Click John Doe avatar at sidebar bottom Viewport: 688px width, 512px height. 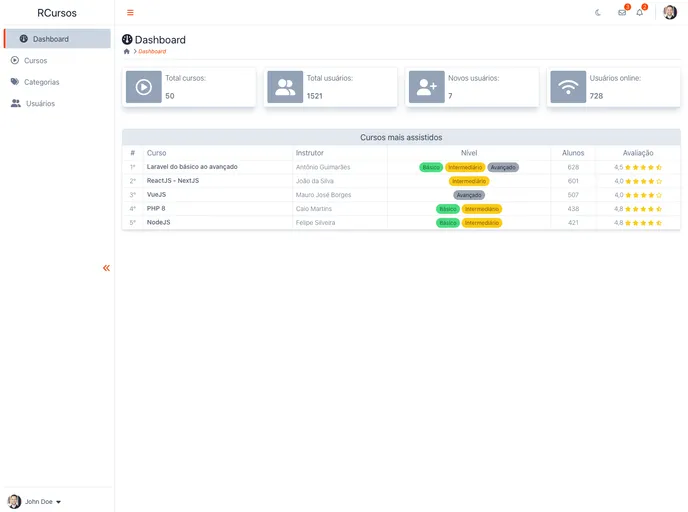pos(14,501)
